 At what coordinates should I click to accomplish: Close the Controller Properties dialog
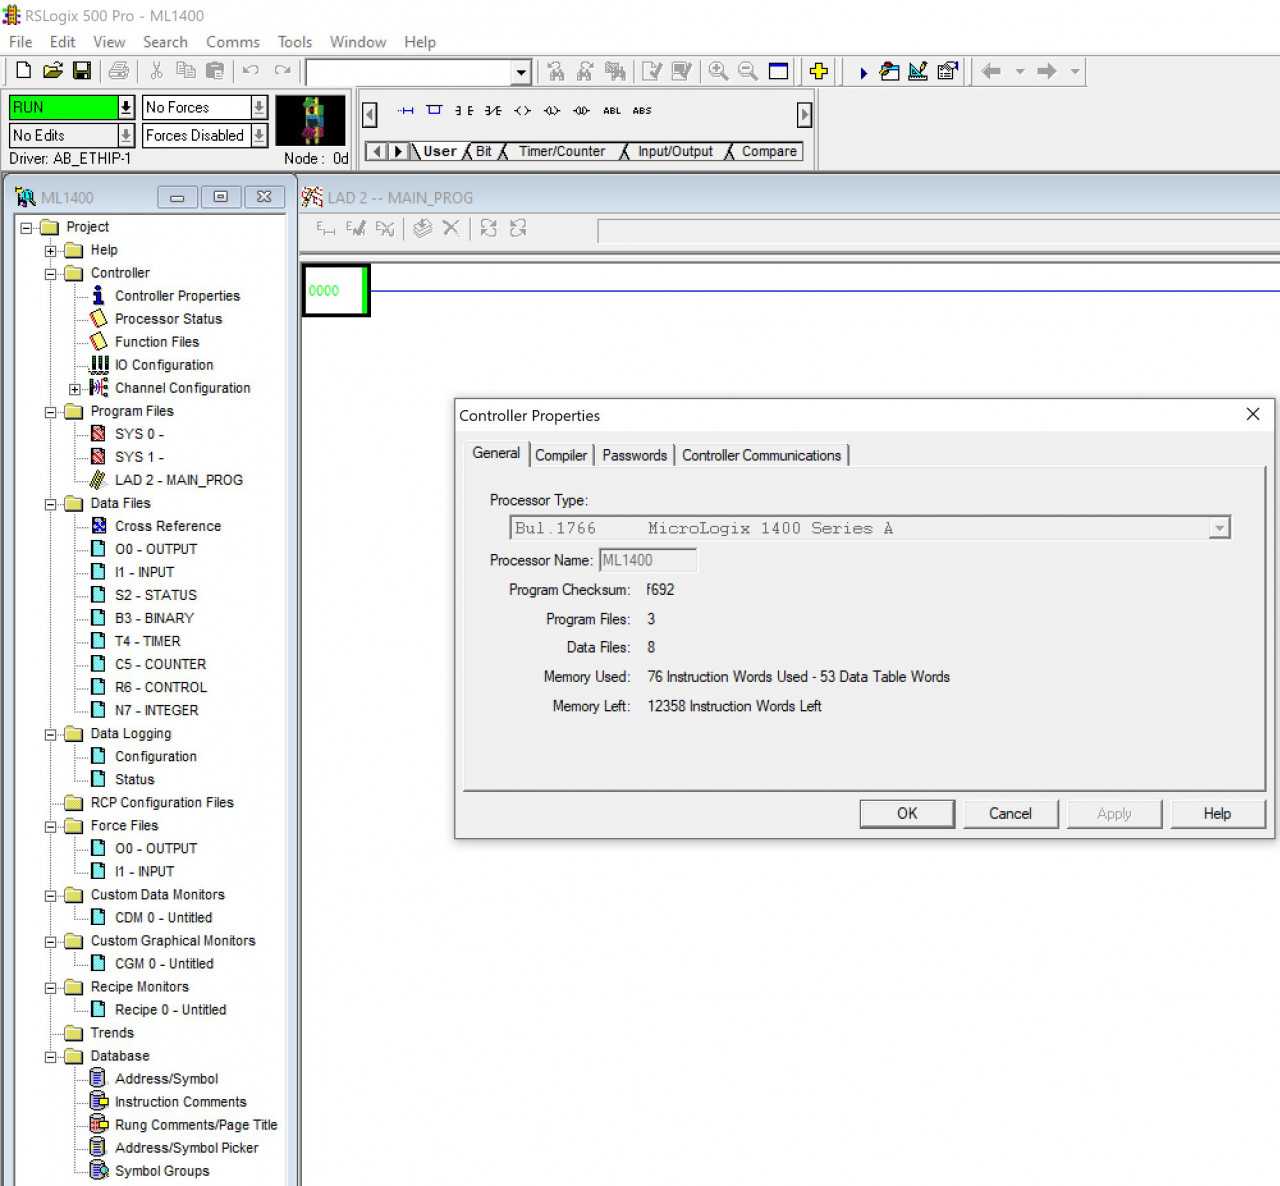pos(1253,414)
